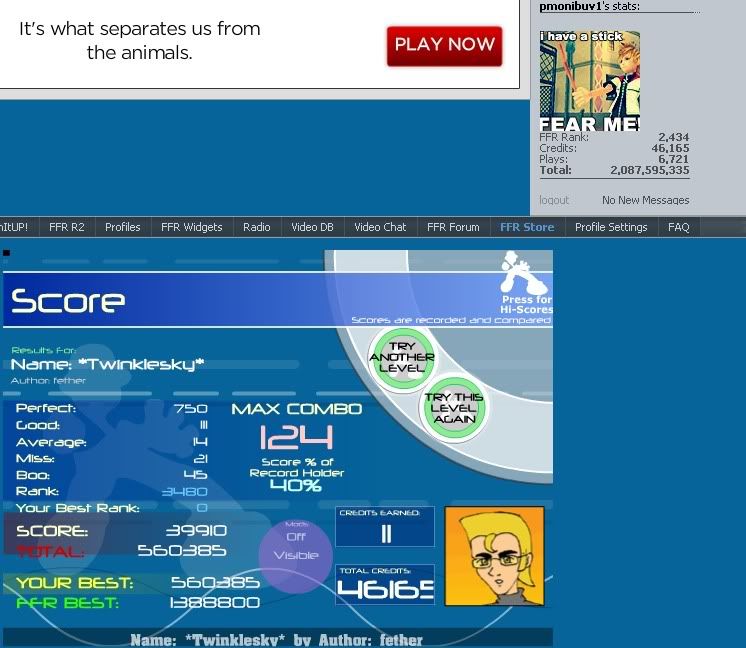The width and height of the screenshot is (746, 648).
Task: Toggle the Mods Off/Visible purple circle
Action: (x=296, y=546)
